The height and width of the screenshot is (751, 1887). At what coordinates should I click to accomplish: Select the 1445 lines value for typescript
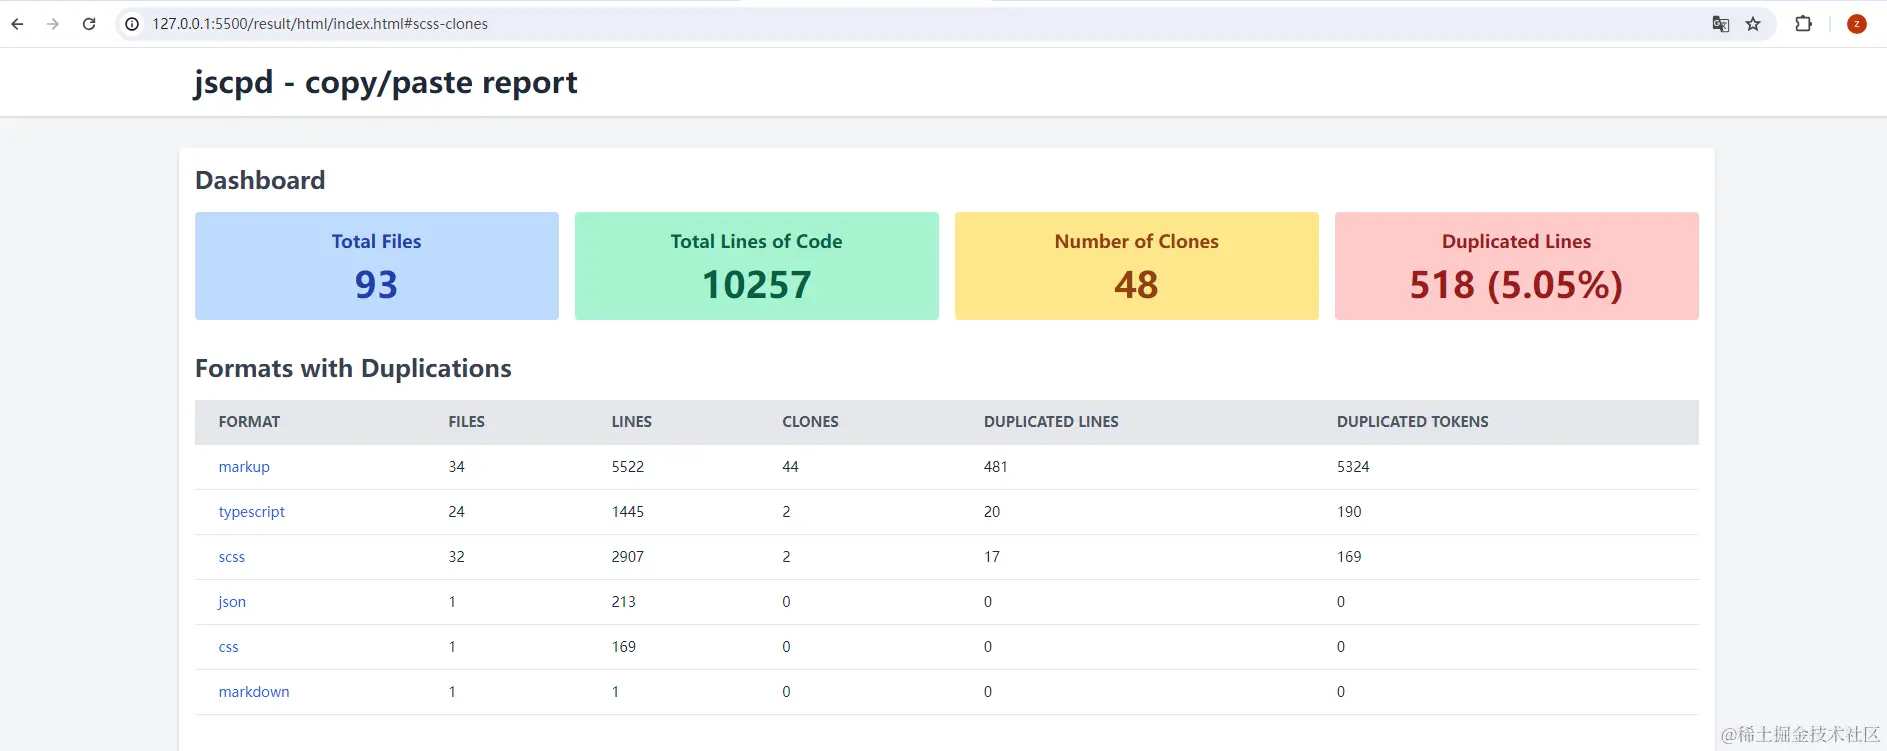628,512
